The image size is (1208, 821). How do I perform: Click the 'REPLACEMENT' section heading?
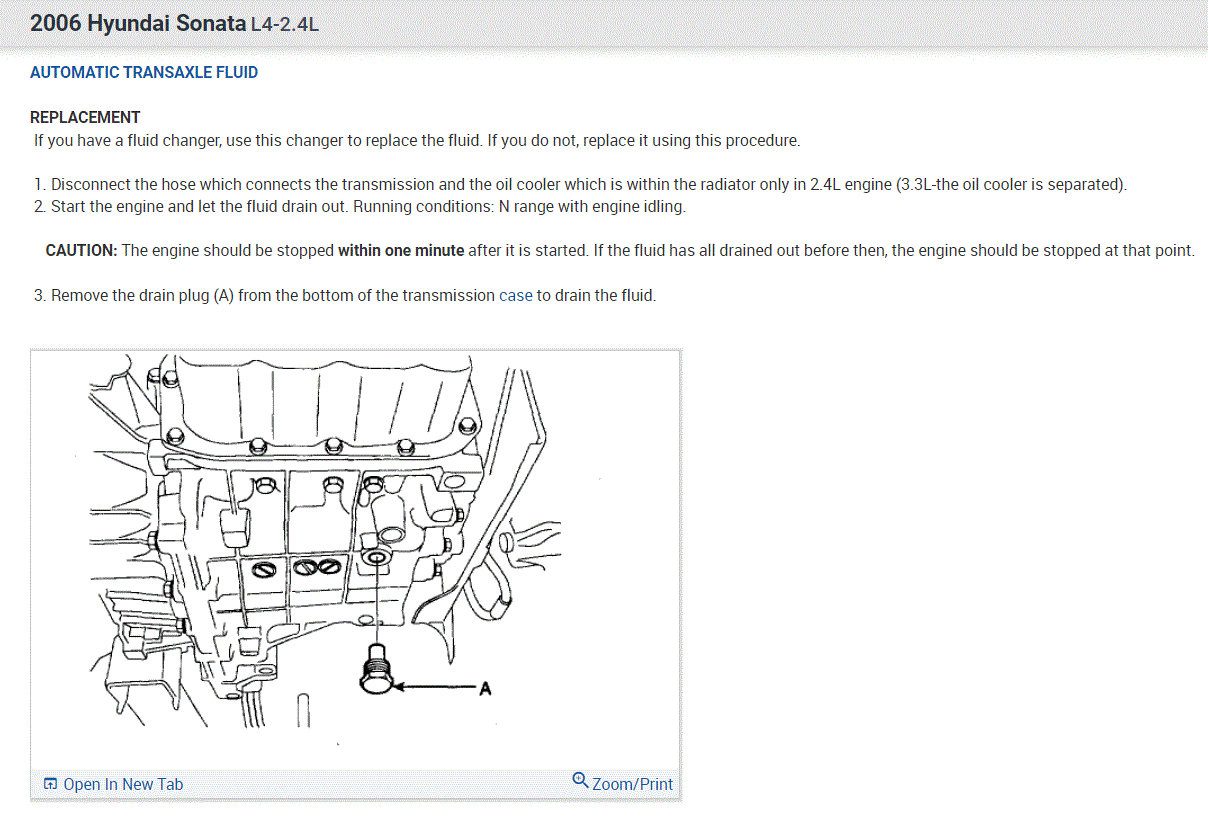click(85, 117)
